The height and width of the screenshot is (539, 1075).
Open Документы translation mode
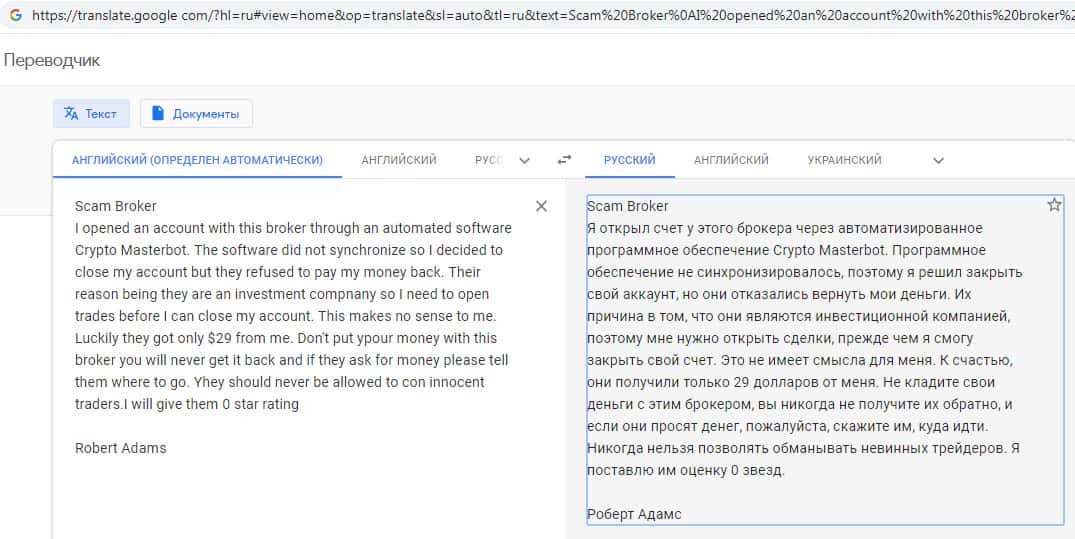point(196,114)
